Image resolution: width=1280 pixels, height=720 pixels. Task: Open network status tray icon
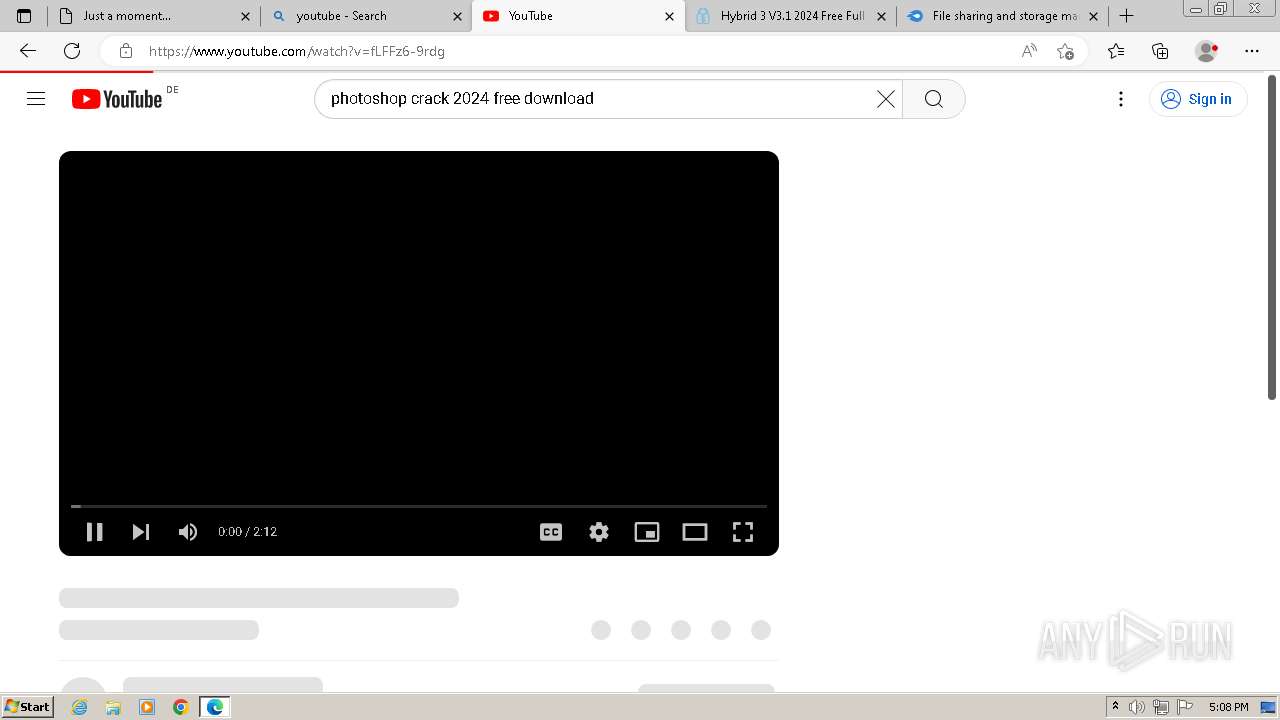coord(1161,707)
